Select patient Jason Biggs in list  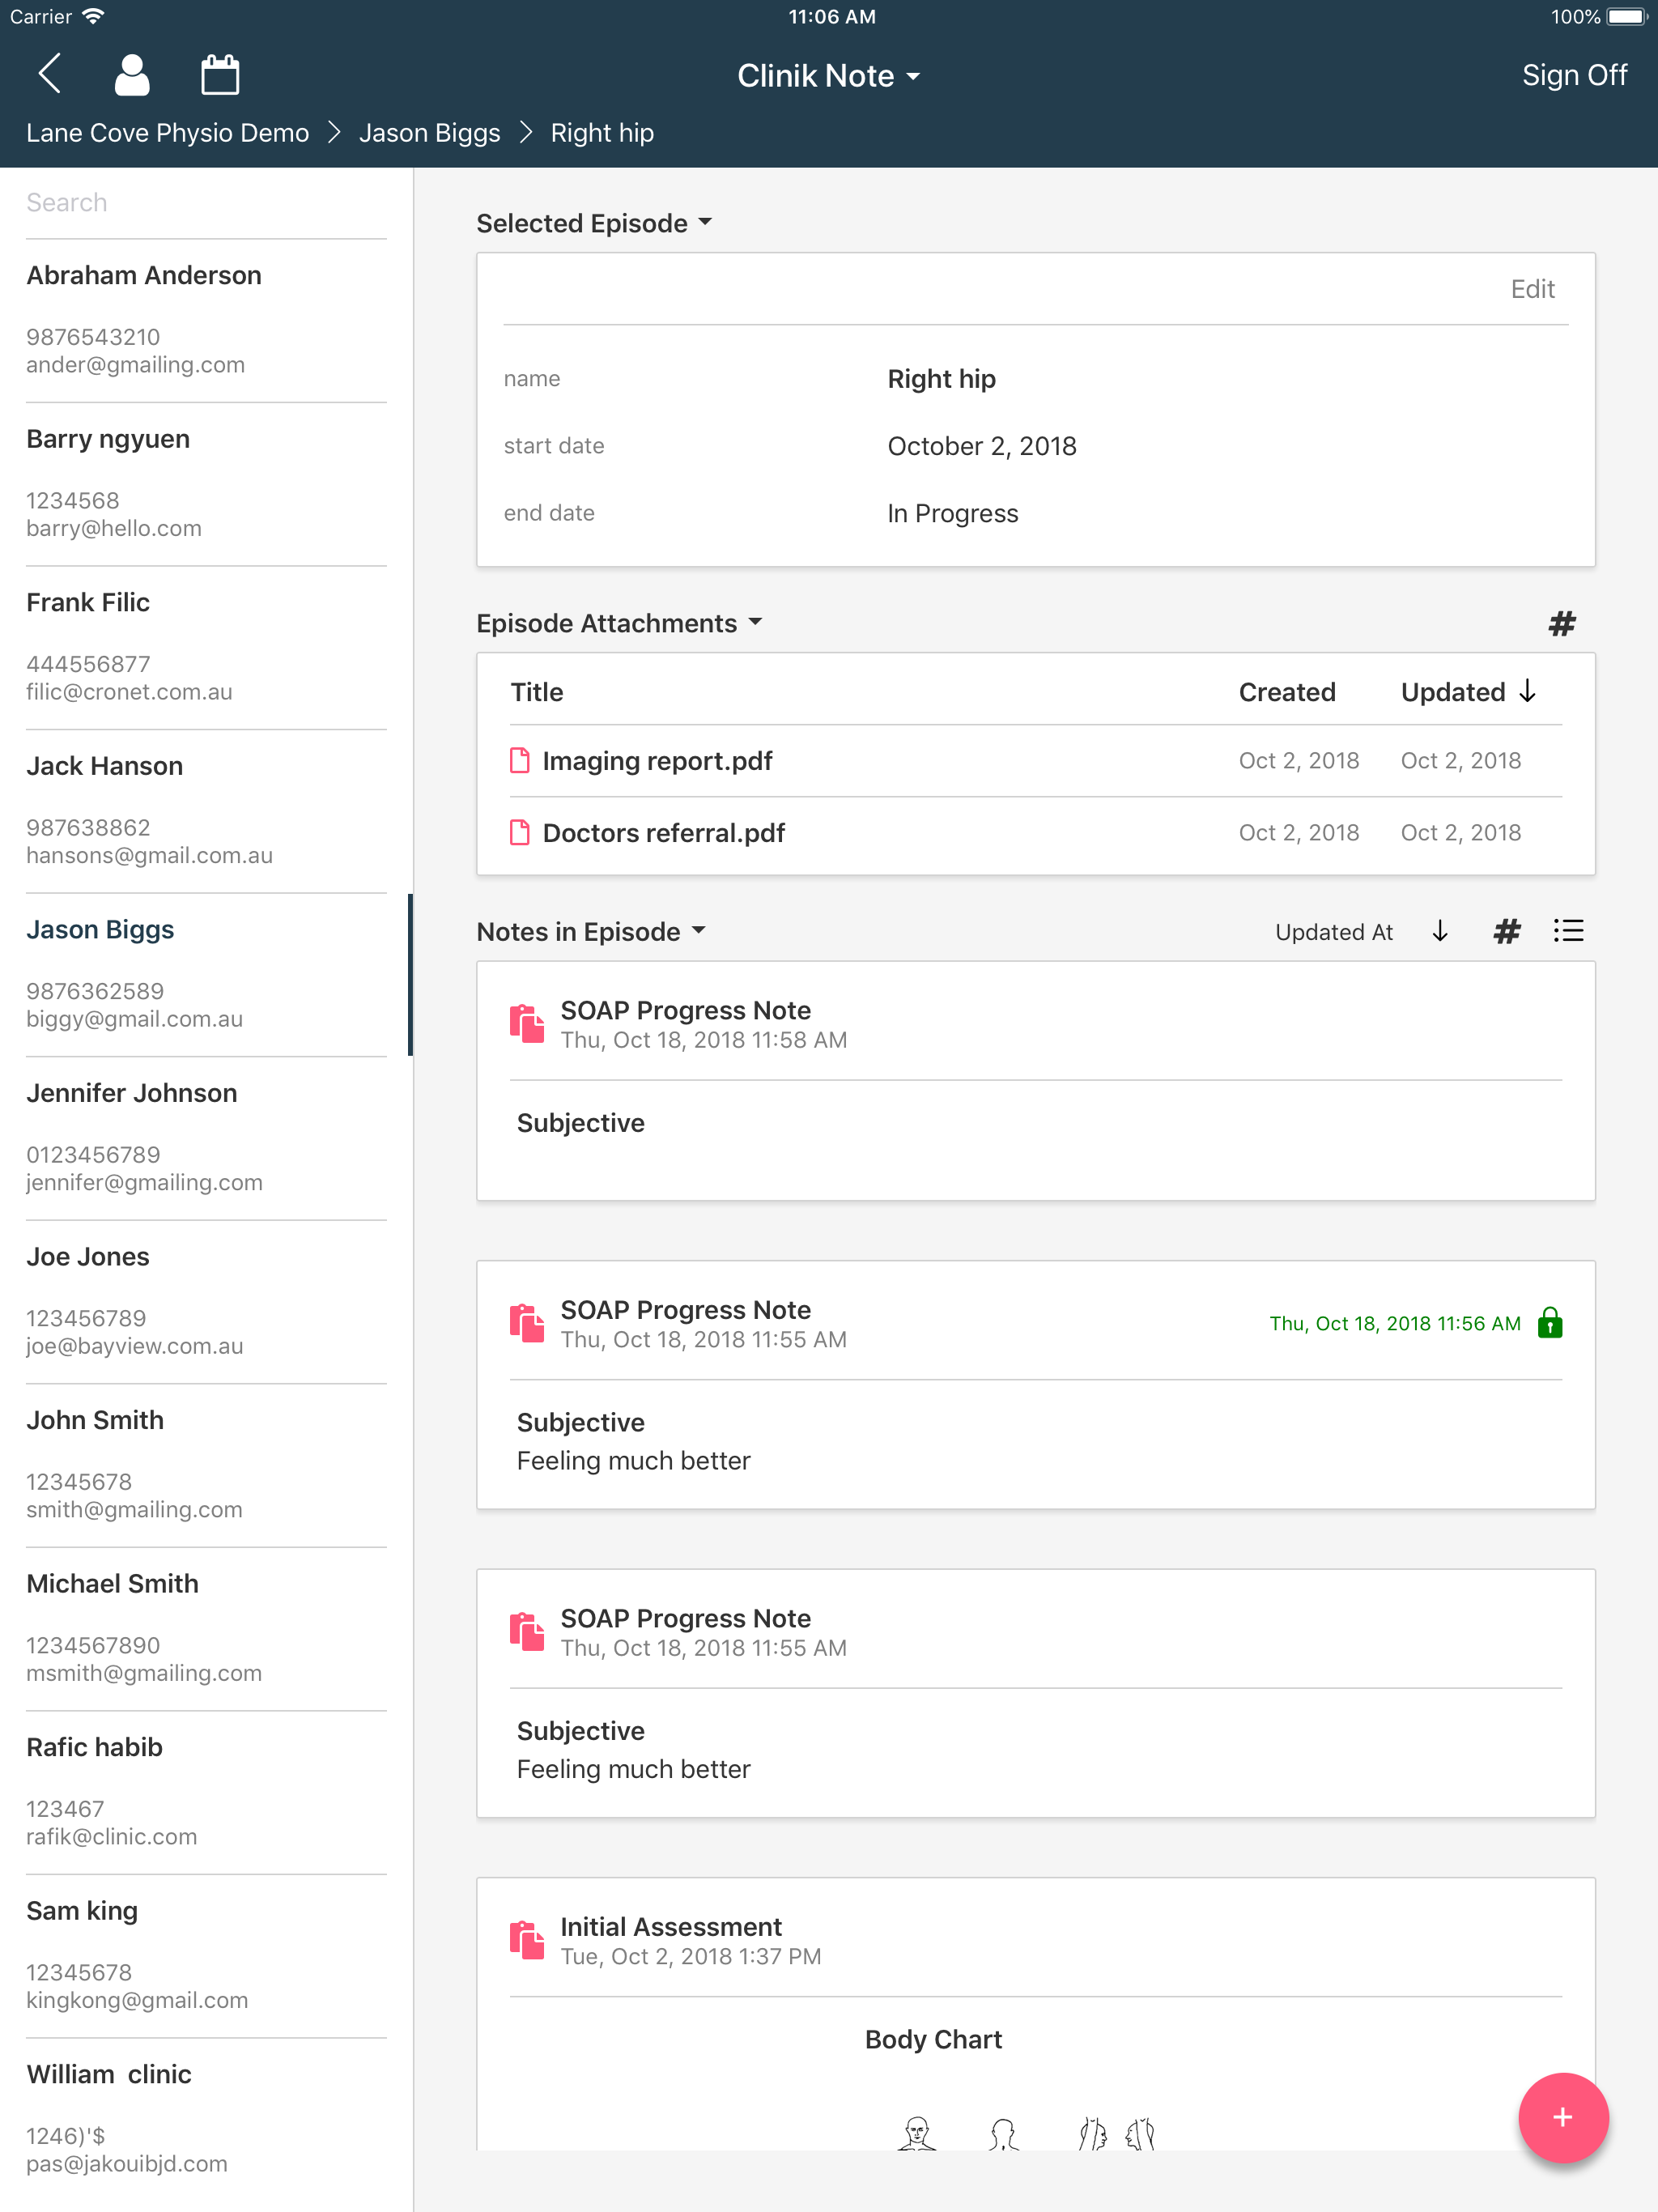click(x=206, y=975)
